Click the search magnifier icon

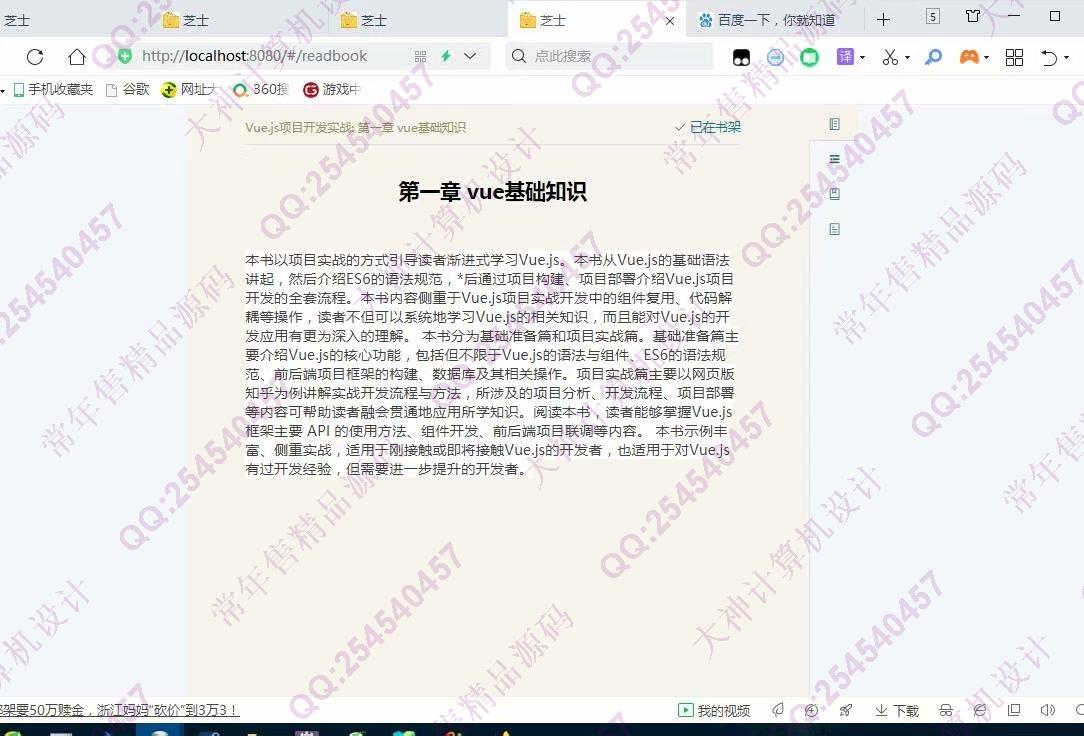(518, 56)
